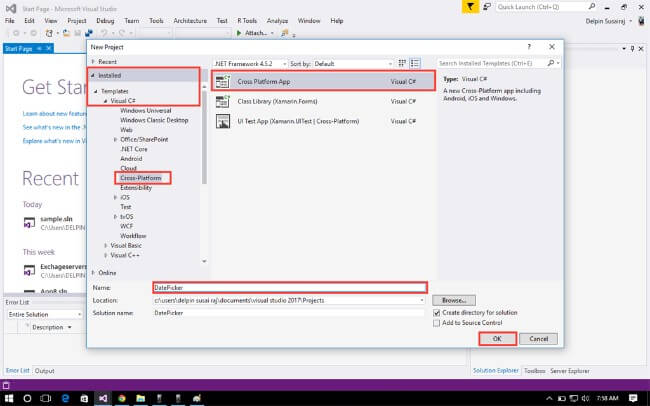Click the Solution name field
Viewport: 650px width, 406px height.
click(x=289, y=313)
